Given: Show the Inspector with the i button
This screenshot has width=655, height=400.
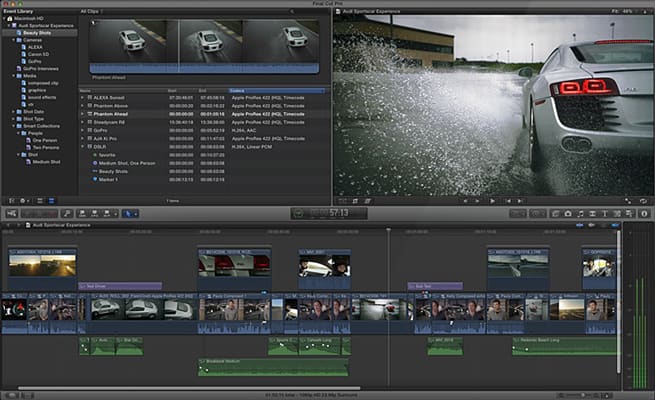Looking at the screenshot, I should pyautogui.click(x=644, y=213).
